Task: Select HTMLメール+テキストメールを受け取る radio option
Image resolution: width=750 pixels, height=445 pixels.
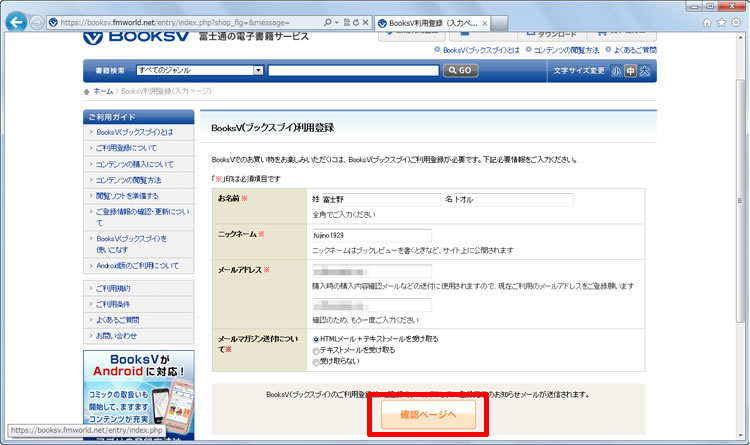Action: pos(316,339)
